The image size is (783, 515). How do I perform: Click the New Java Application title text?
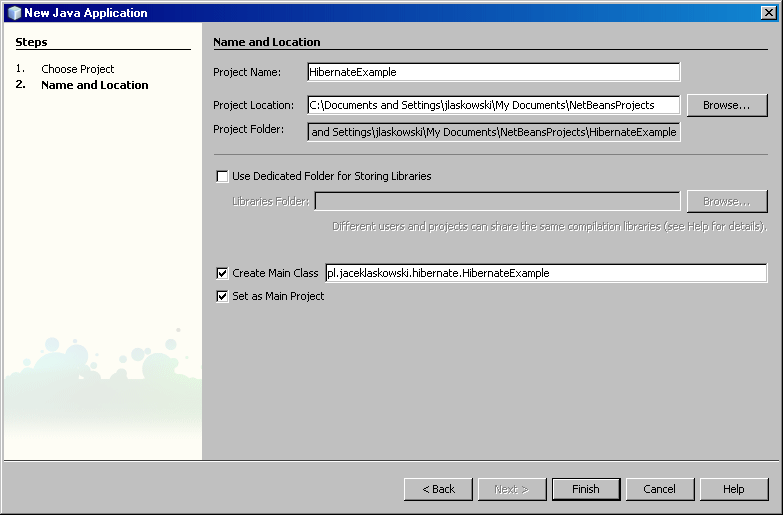pyautogui.click(x=86, y=13)
